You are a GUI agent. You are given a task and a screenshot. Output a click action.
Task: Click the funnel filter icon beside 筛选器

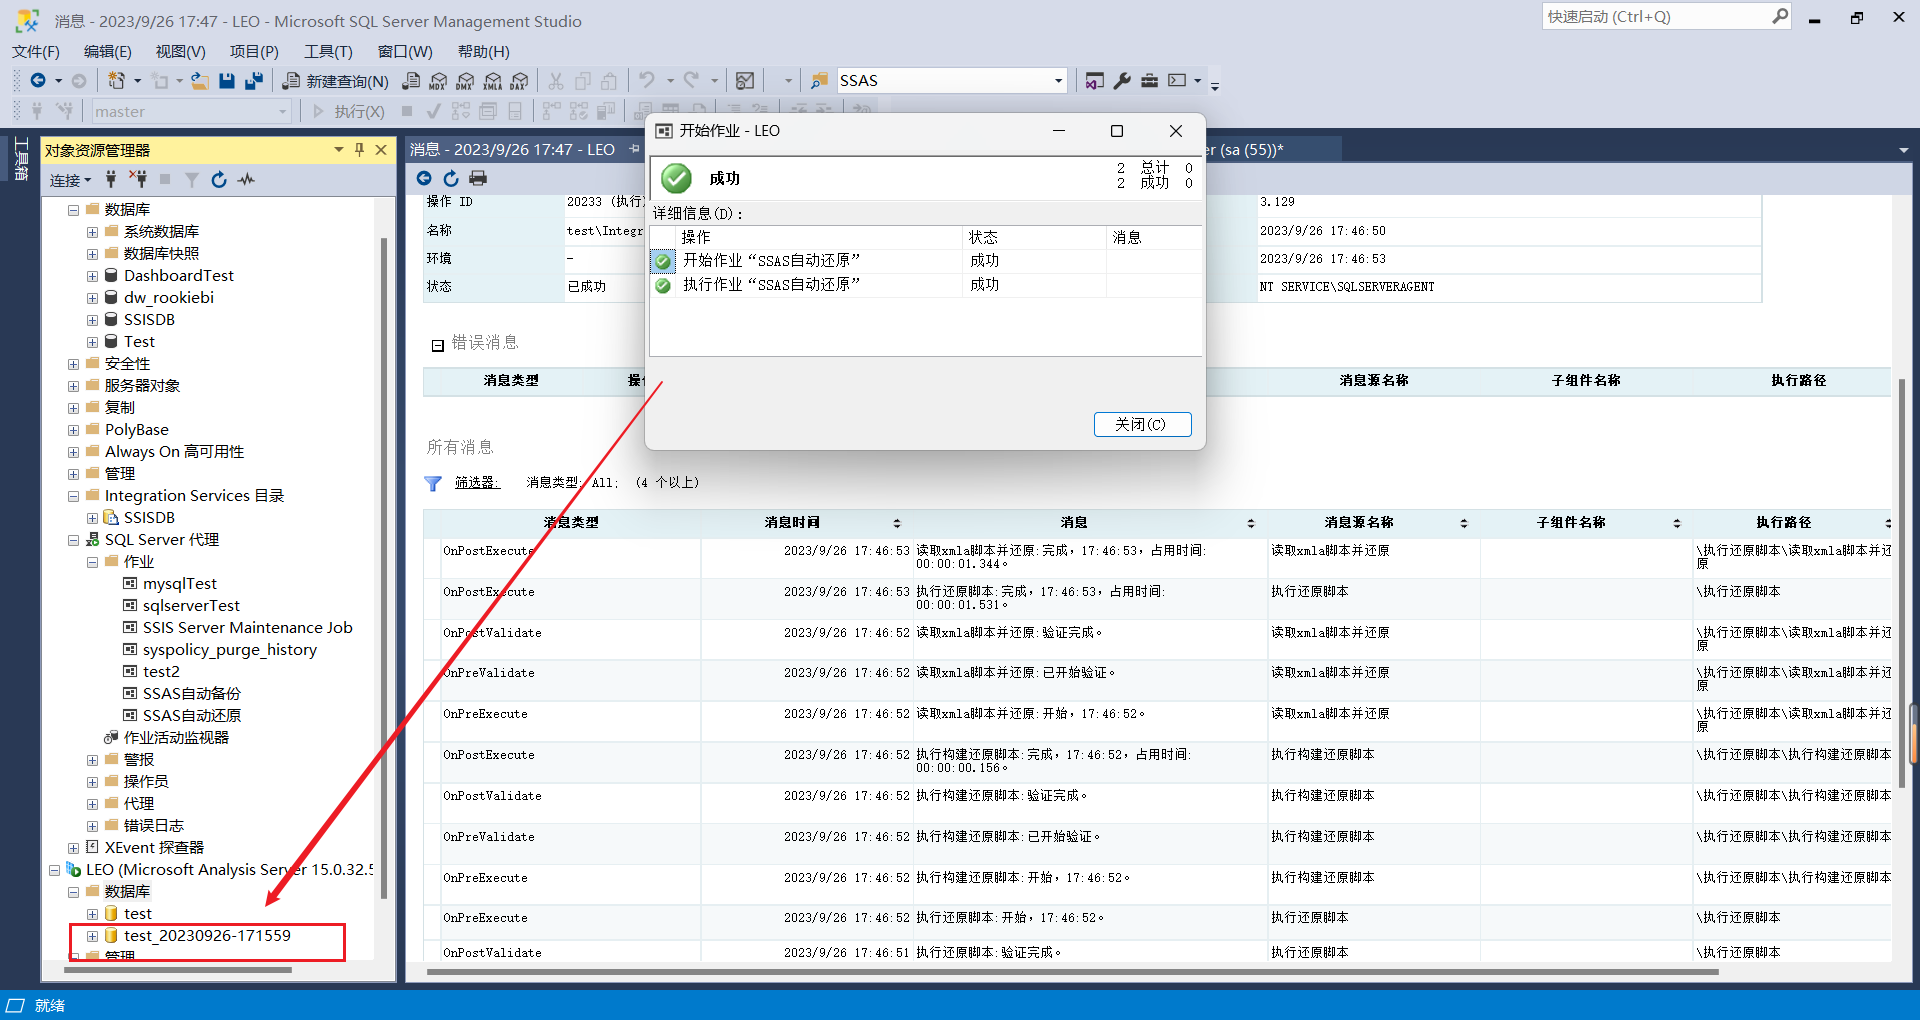tap(433, 484)
